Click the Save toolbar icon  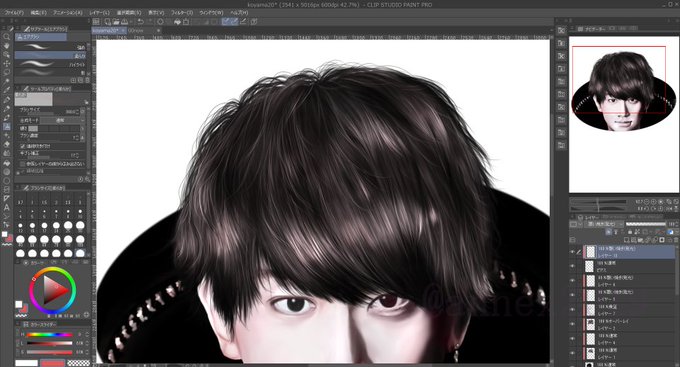pos(124,21)
